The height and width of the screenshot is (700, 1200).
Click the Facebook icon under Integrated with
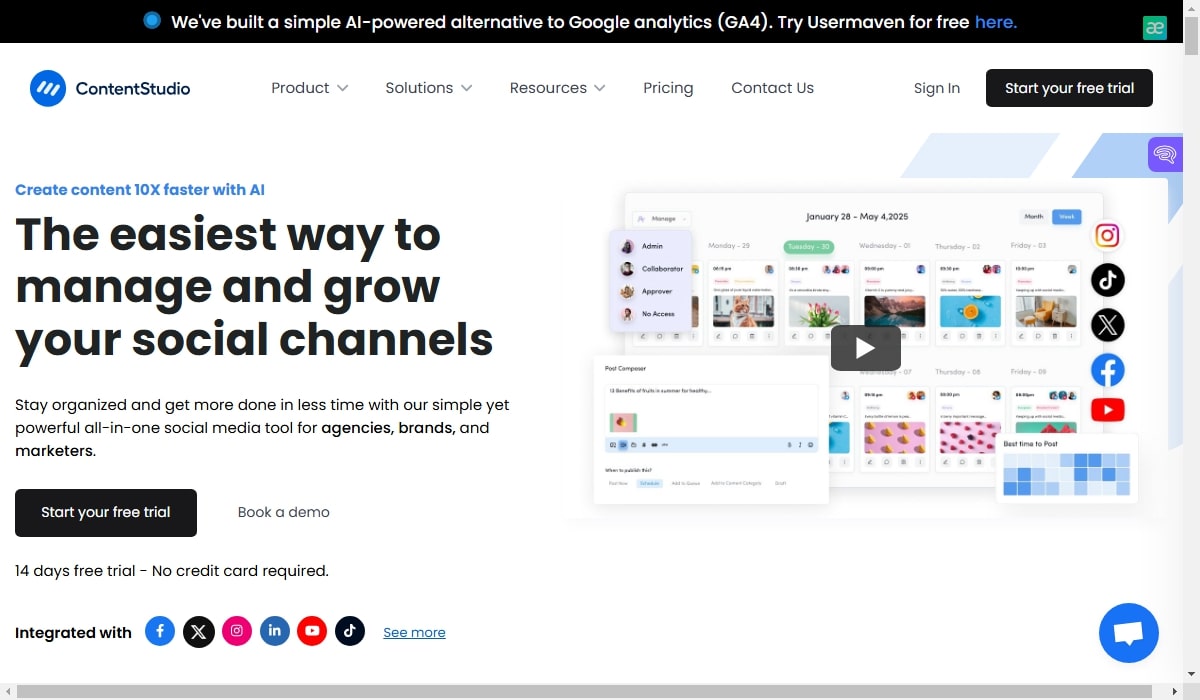point(160,631)
